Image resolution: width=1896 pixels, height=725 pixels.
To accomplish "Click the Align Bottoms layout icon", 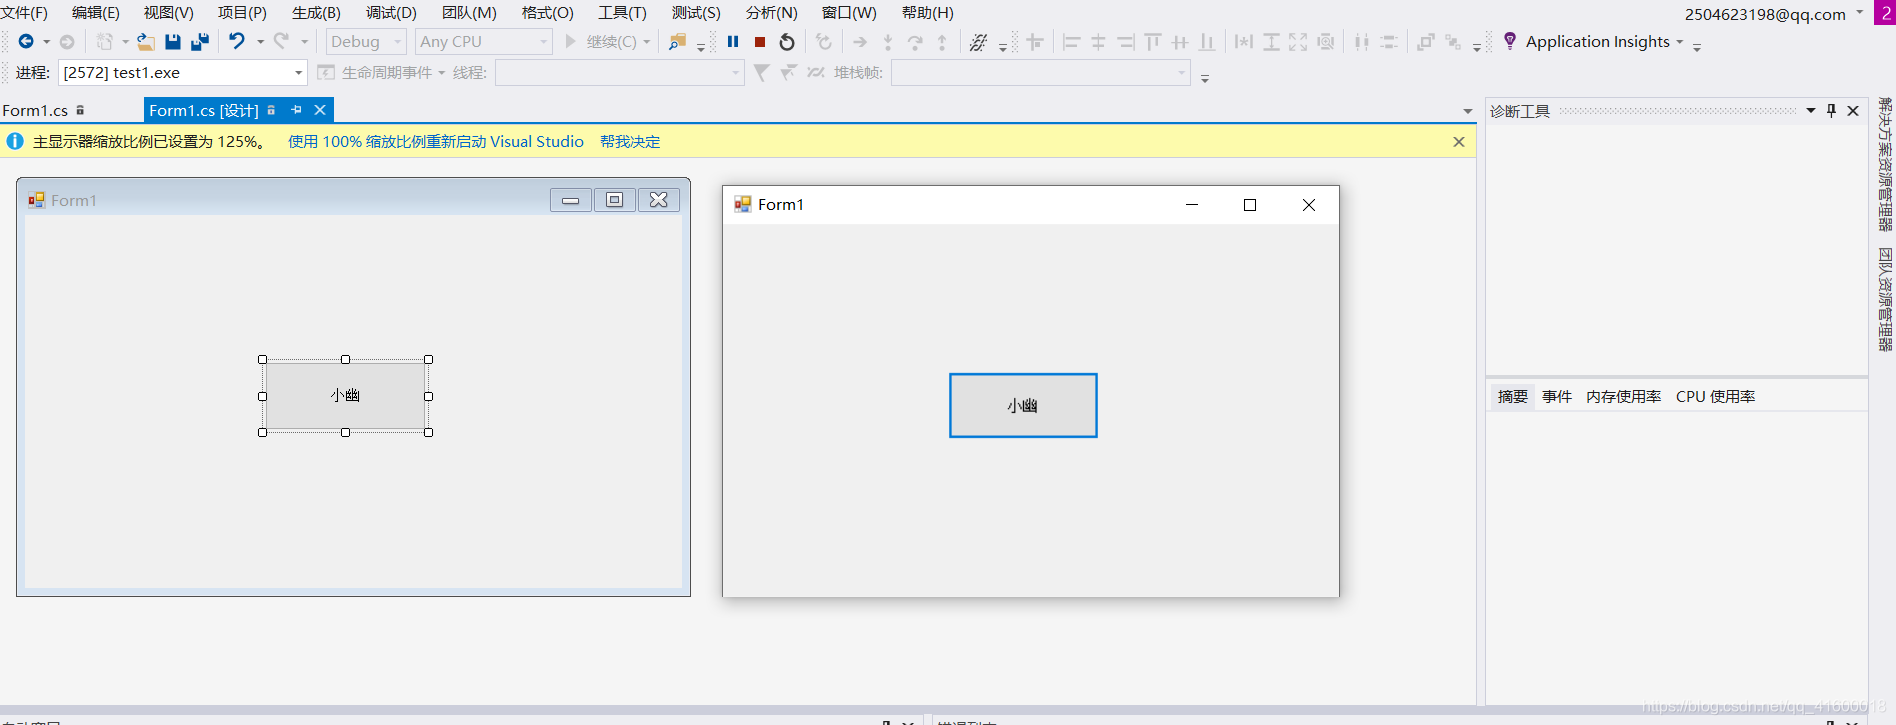I will tap(1207, 42).
